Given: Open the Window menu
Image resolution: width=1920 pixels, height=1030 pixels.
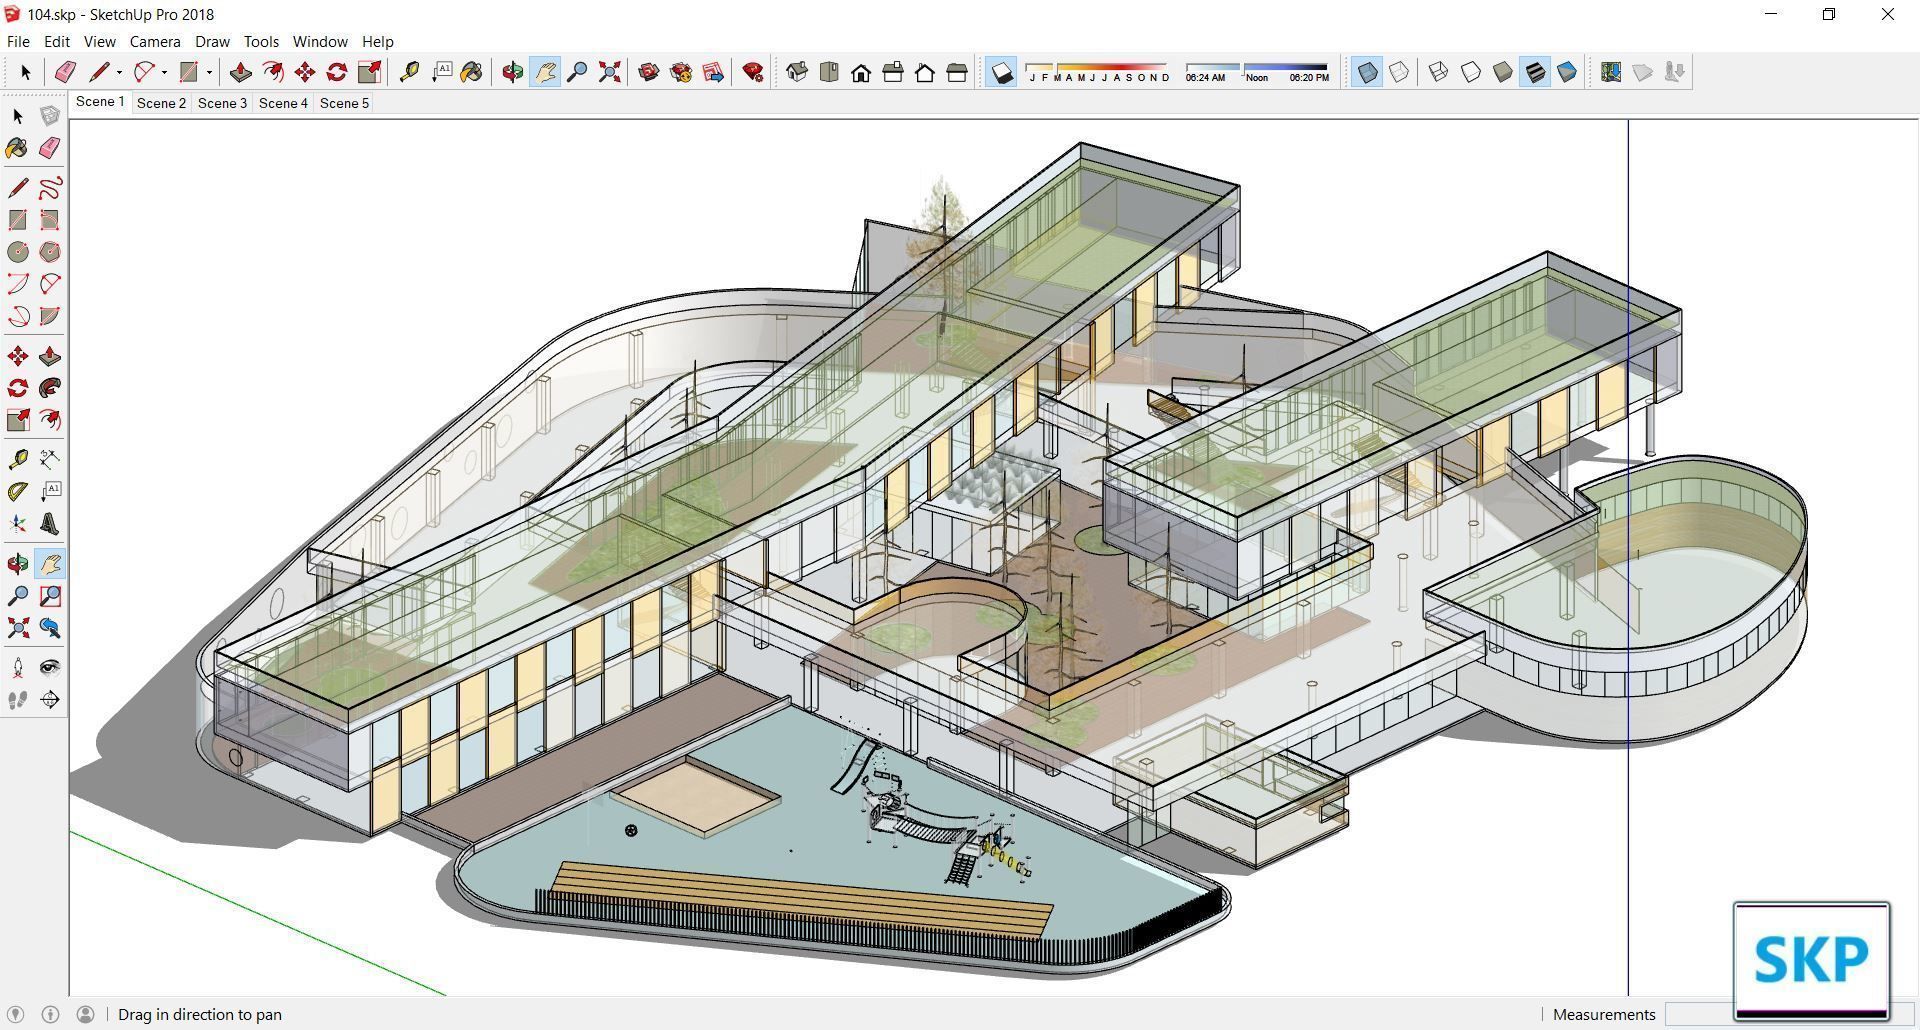Looking at the screenshot, I should pos(320,42).
